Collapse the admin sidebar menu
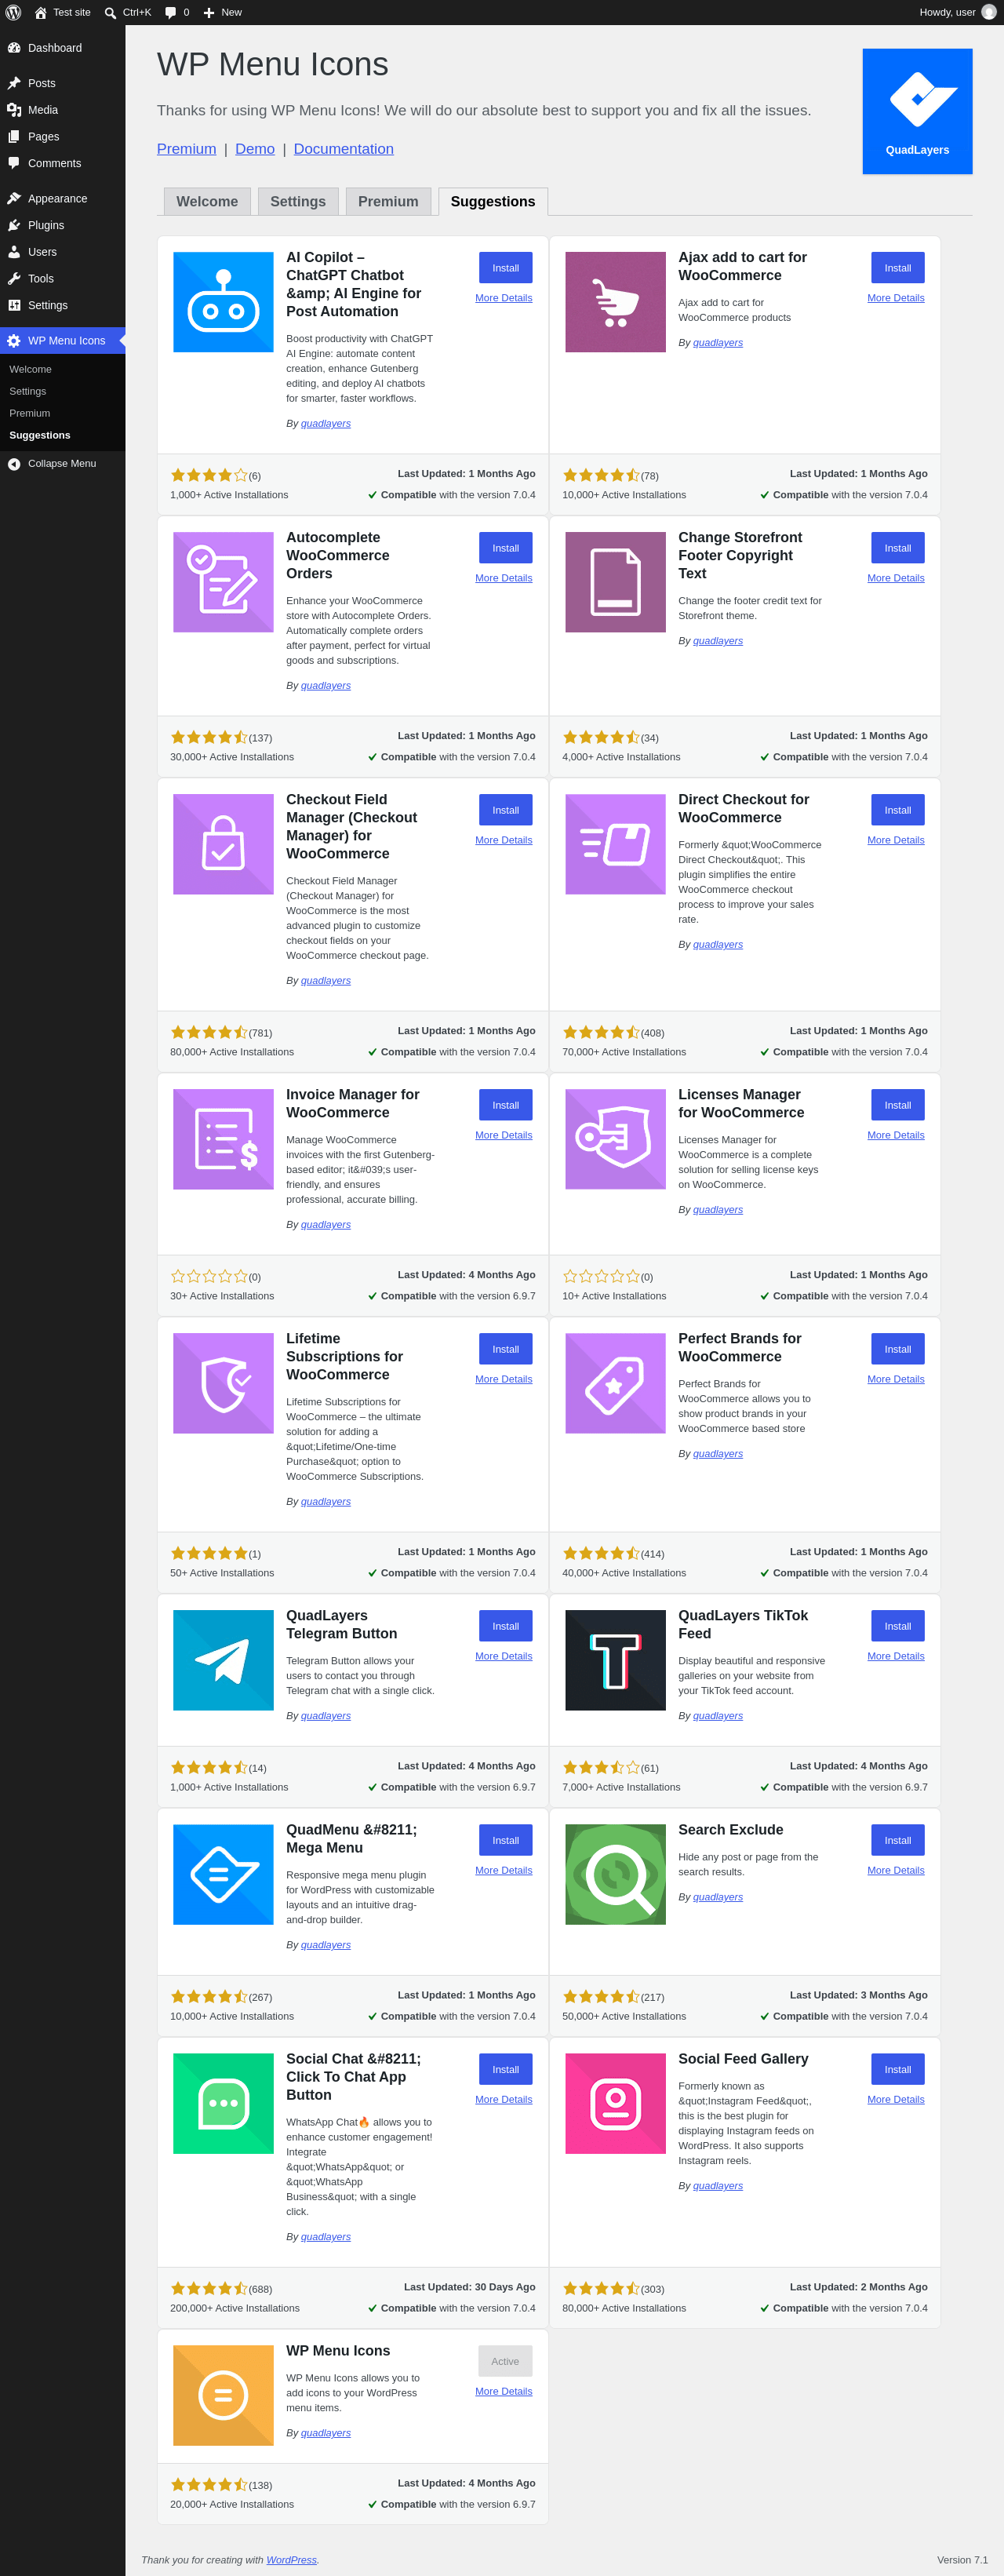Image resolution: width=1004 pixels, height=2576 pixels. click(62, 463)
